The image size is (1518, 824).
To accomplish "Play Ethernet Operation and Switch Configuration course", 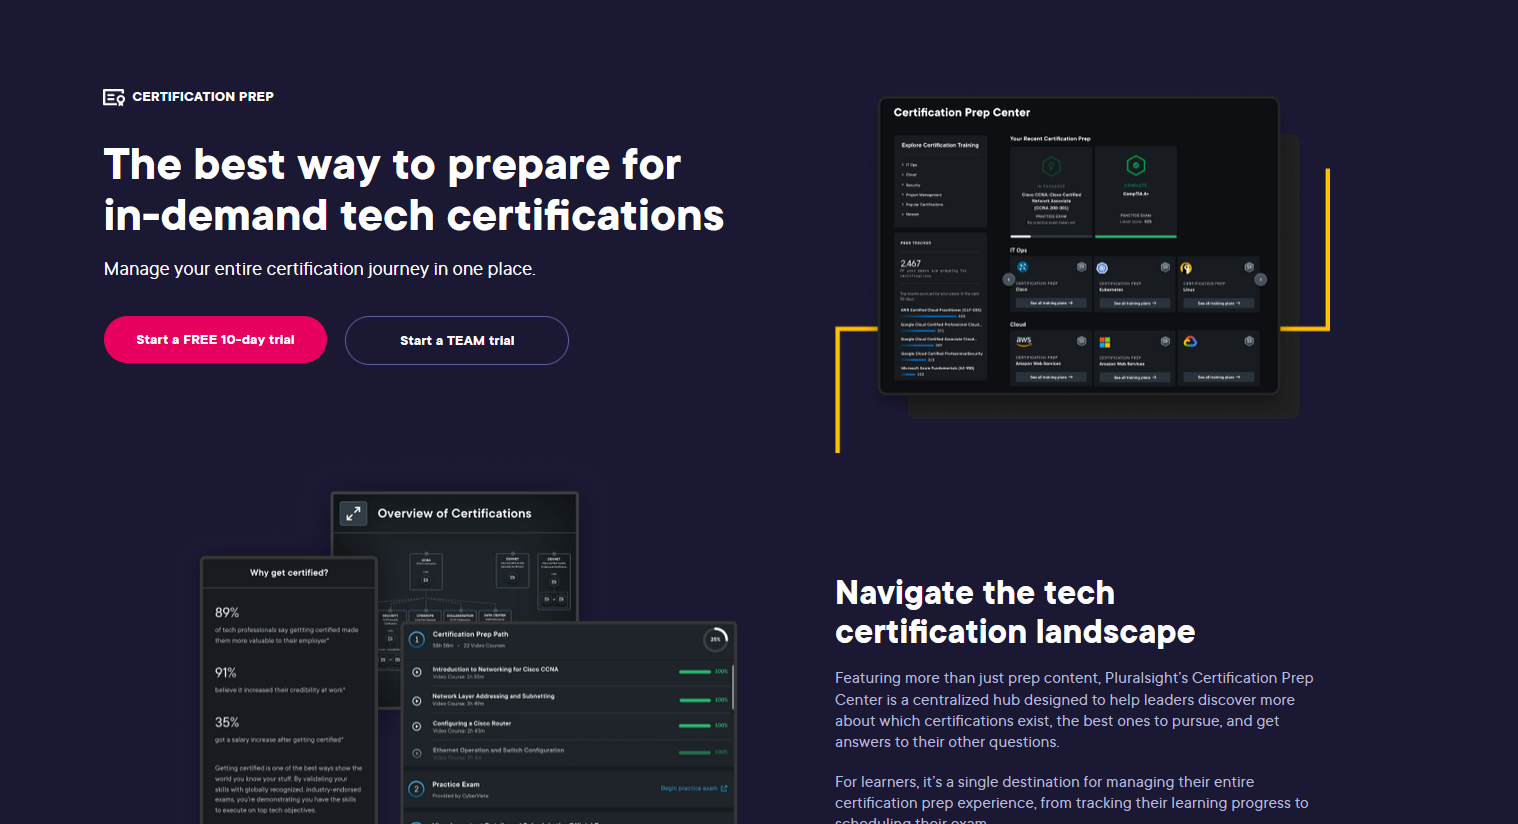I will click(x=417, y=753).
